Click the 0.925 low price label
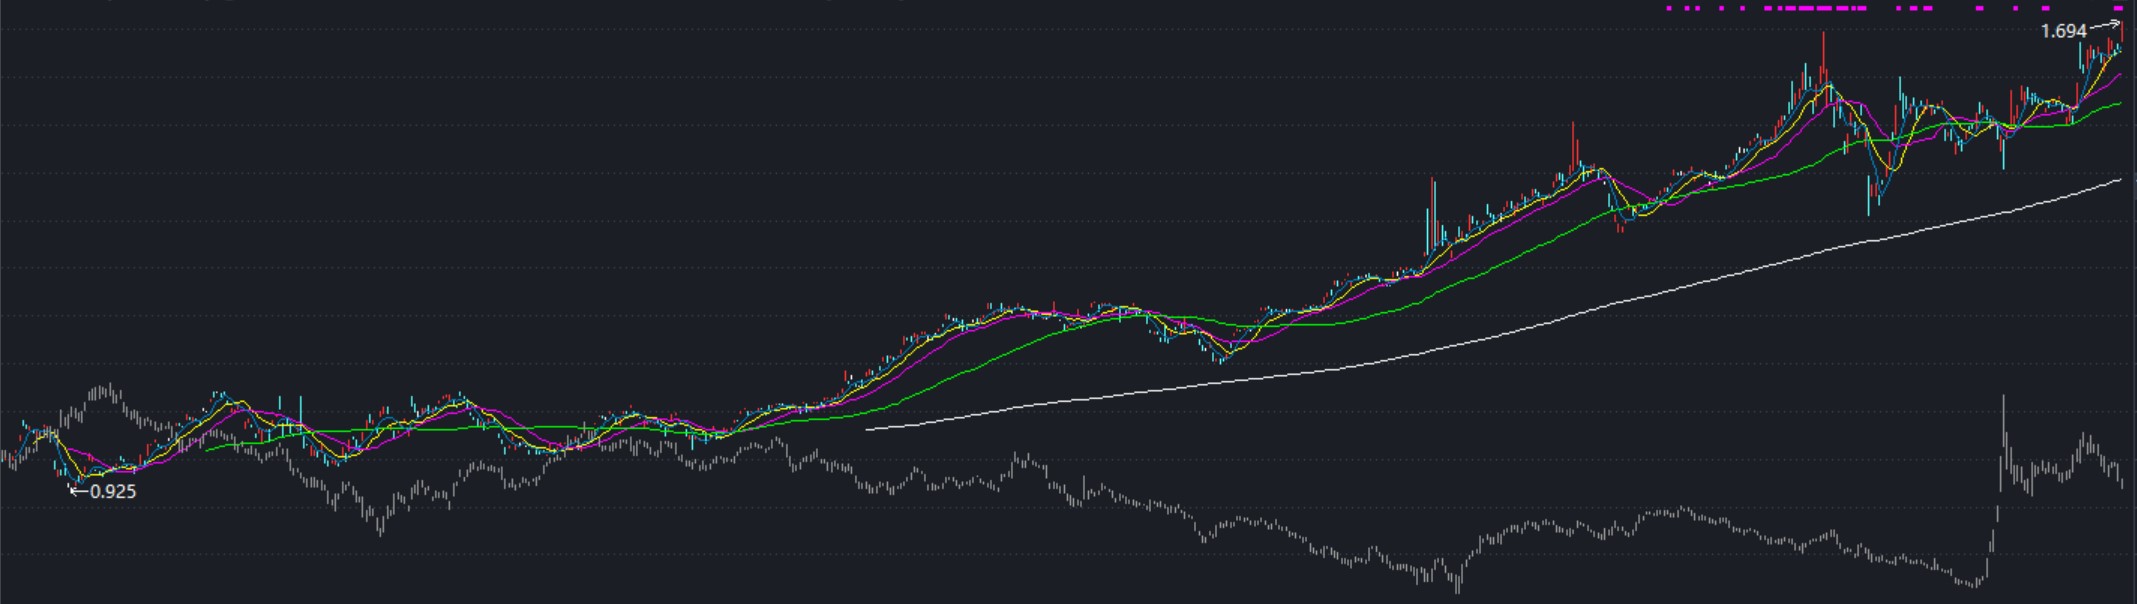The height and width of the screenshot is (604, 2137). tap(113, 492)
